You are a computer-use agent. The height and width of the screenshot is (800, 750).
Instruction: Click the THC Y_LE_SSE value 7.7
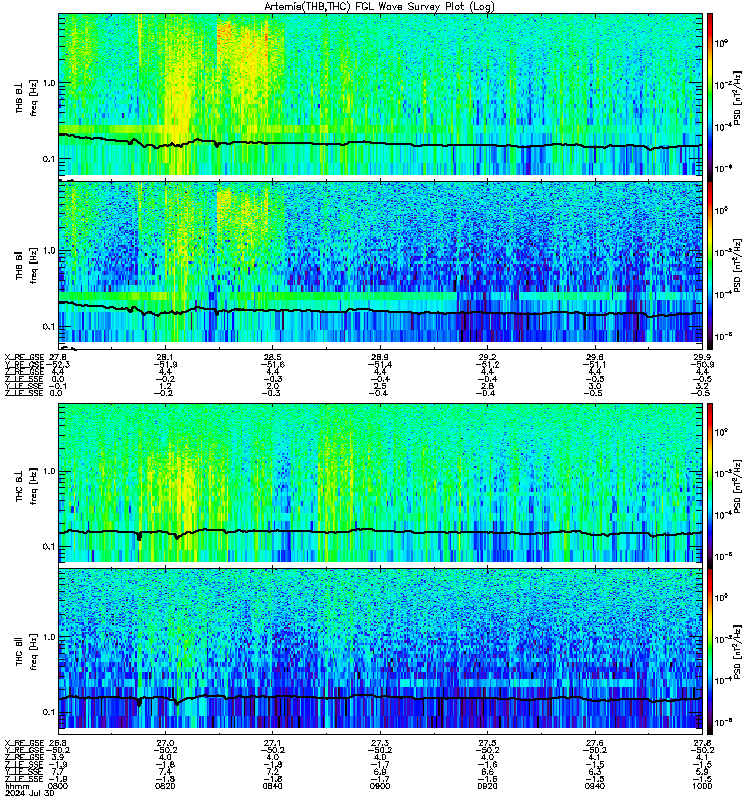(58, 772)
